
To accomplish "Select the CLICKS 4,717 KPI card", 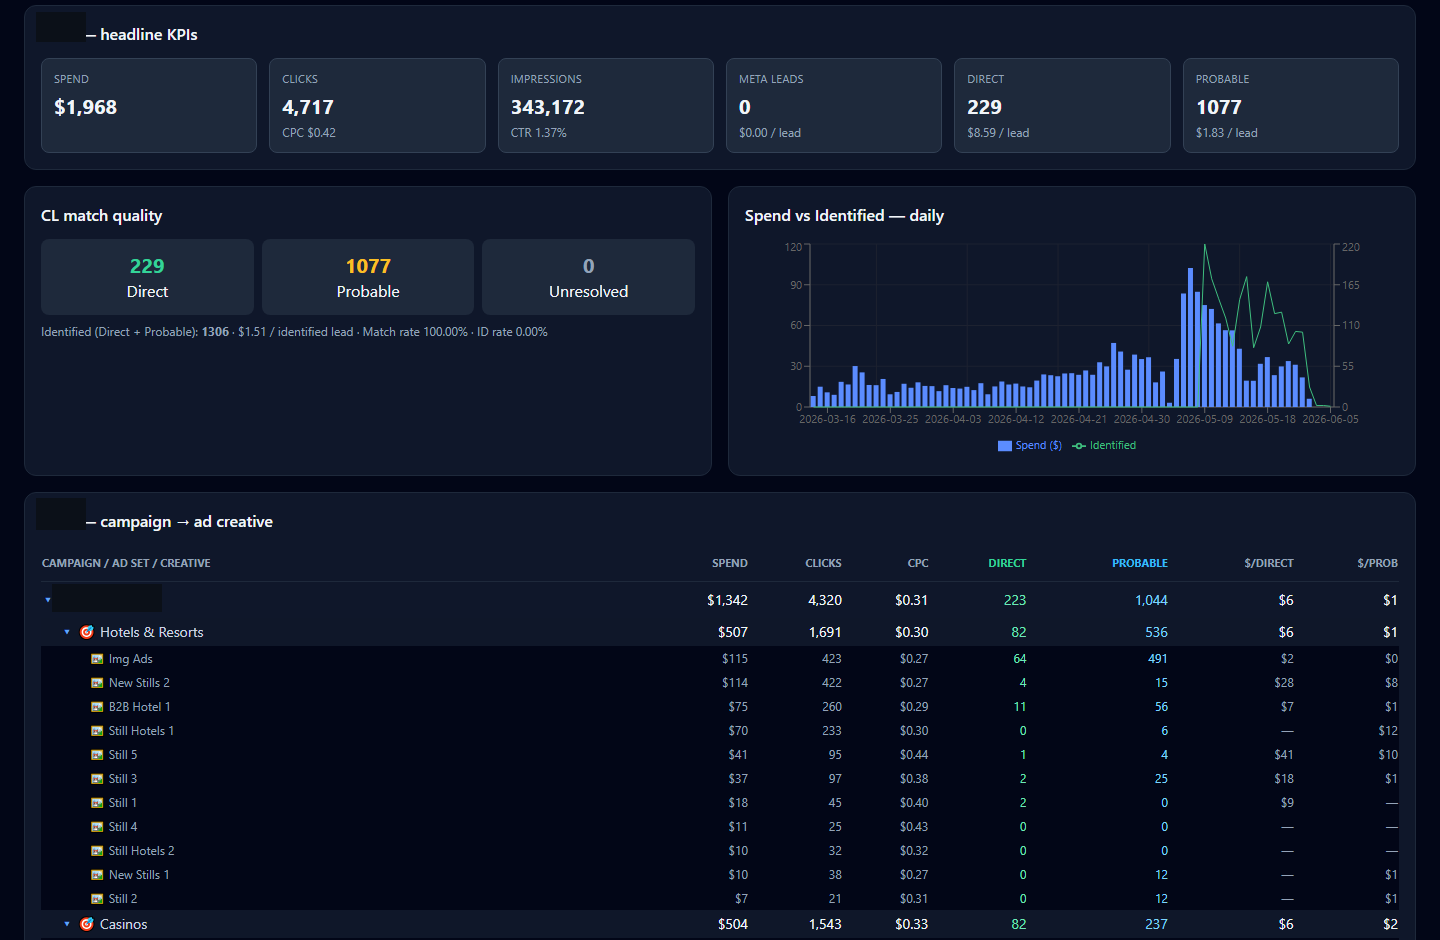I will [377, 105].
